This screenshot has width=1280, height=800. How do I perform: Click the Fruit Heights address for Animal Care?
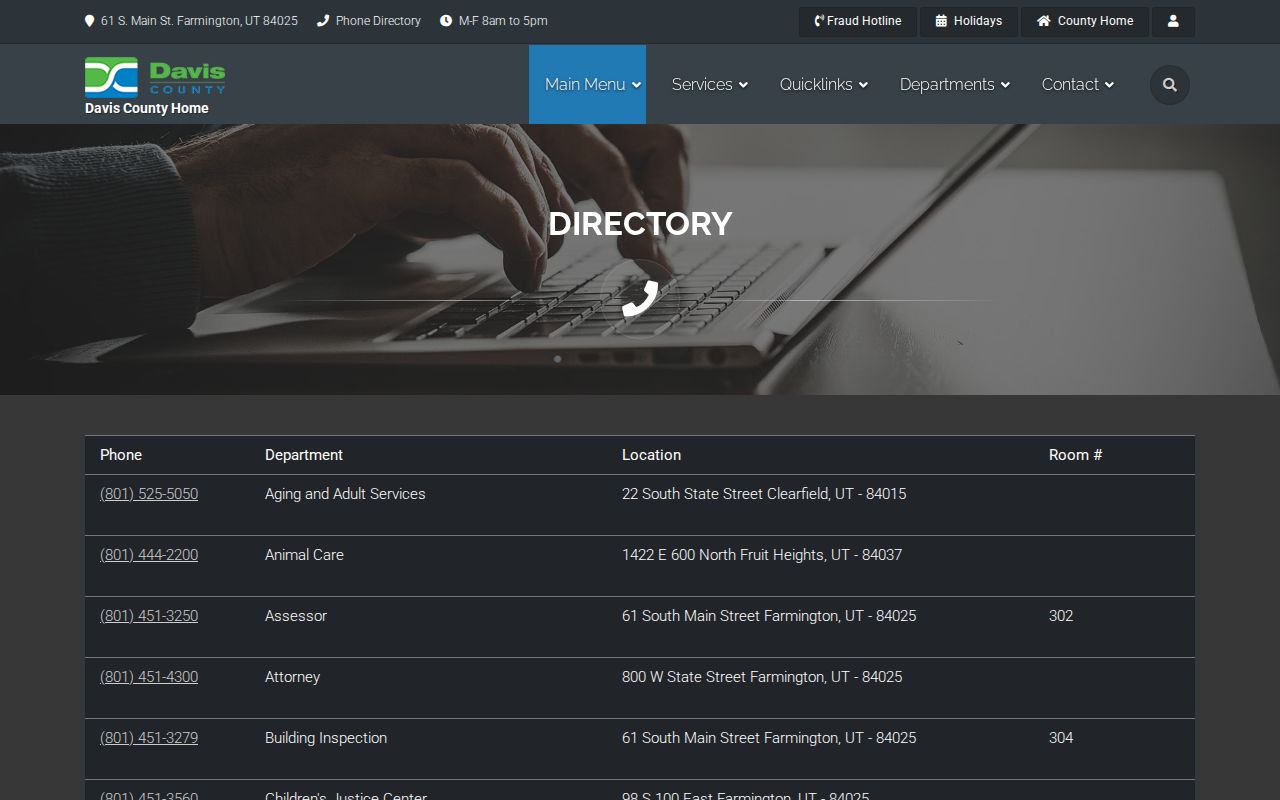[762, 555]
